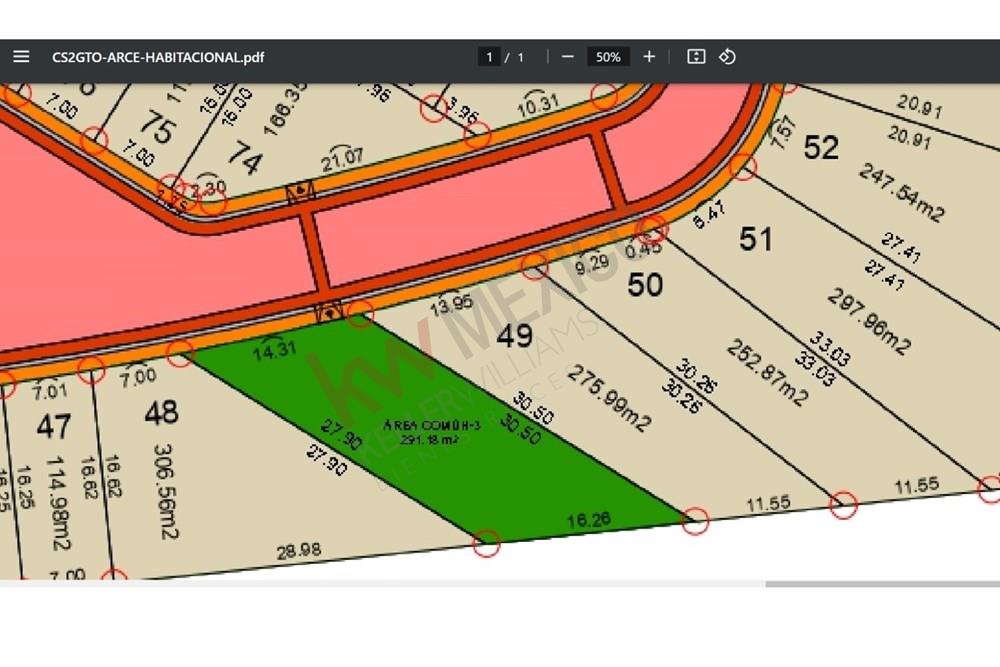Click the 50% zoom level field

click(608, 57)
